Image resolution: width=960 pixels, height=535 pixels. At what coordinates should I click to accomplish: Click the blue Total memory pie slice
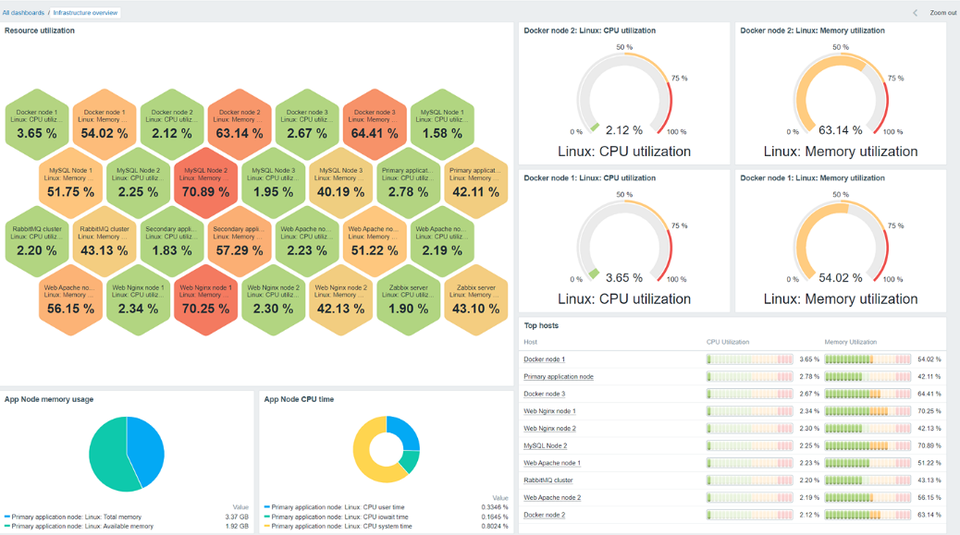(x=146, y=451)
